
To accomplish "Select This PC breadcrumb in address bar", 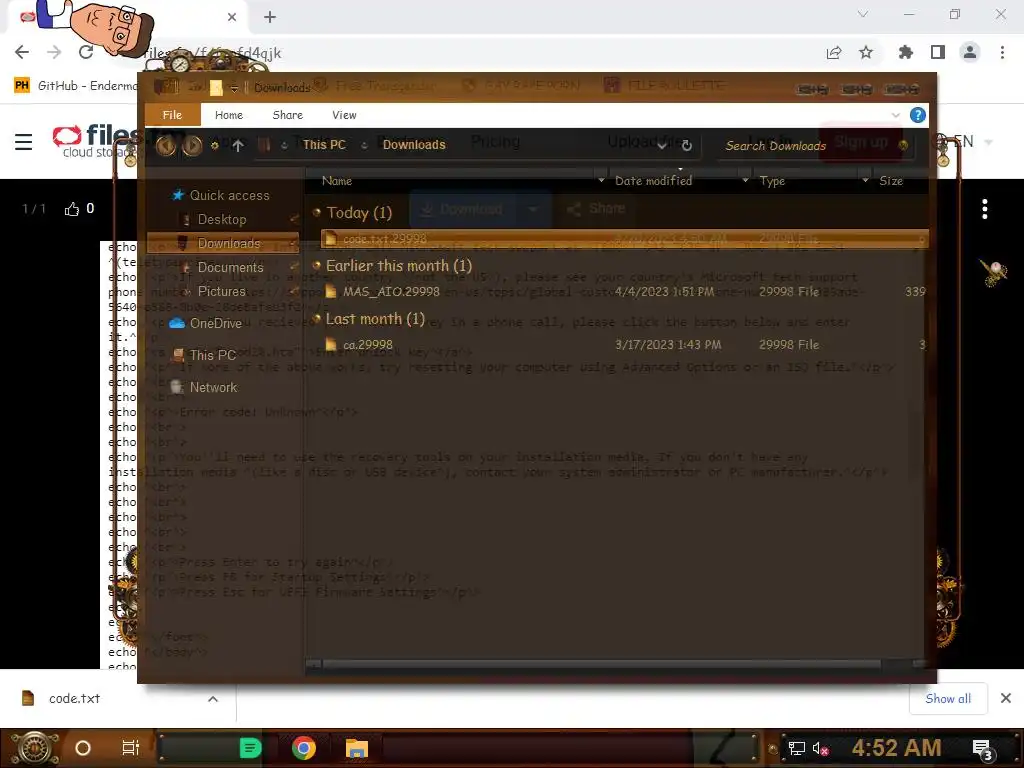I will pos(324,145).
